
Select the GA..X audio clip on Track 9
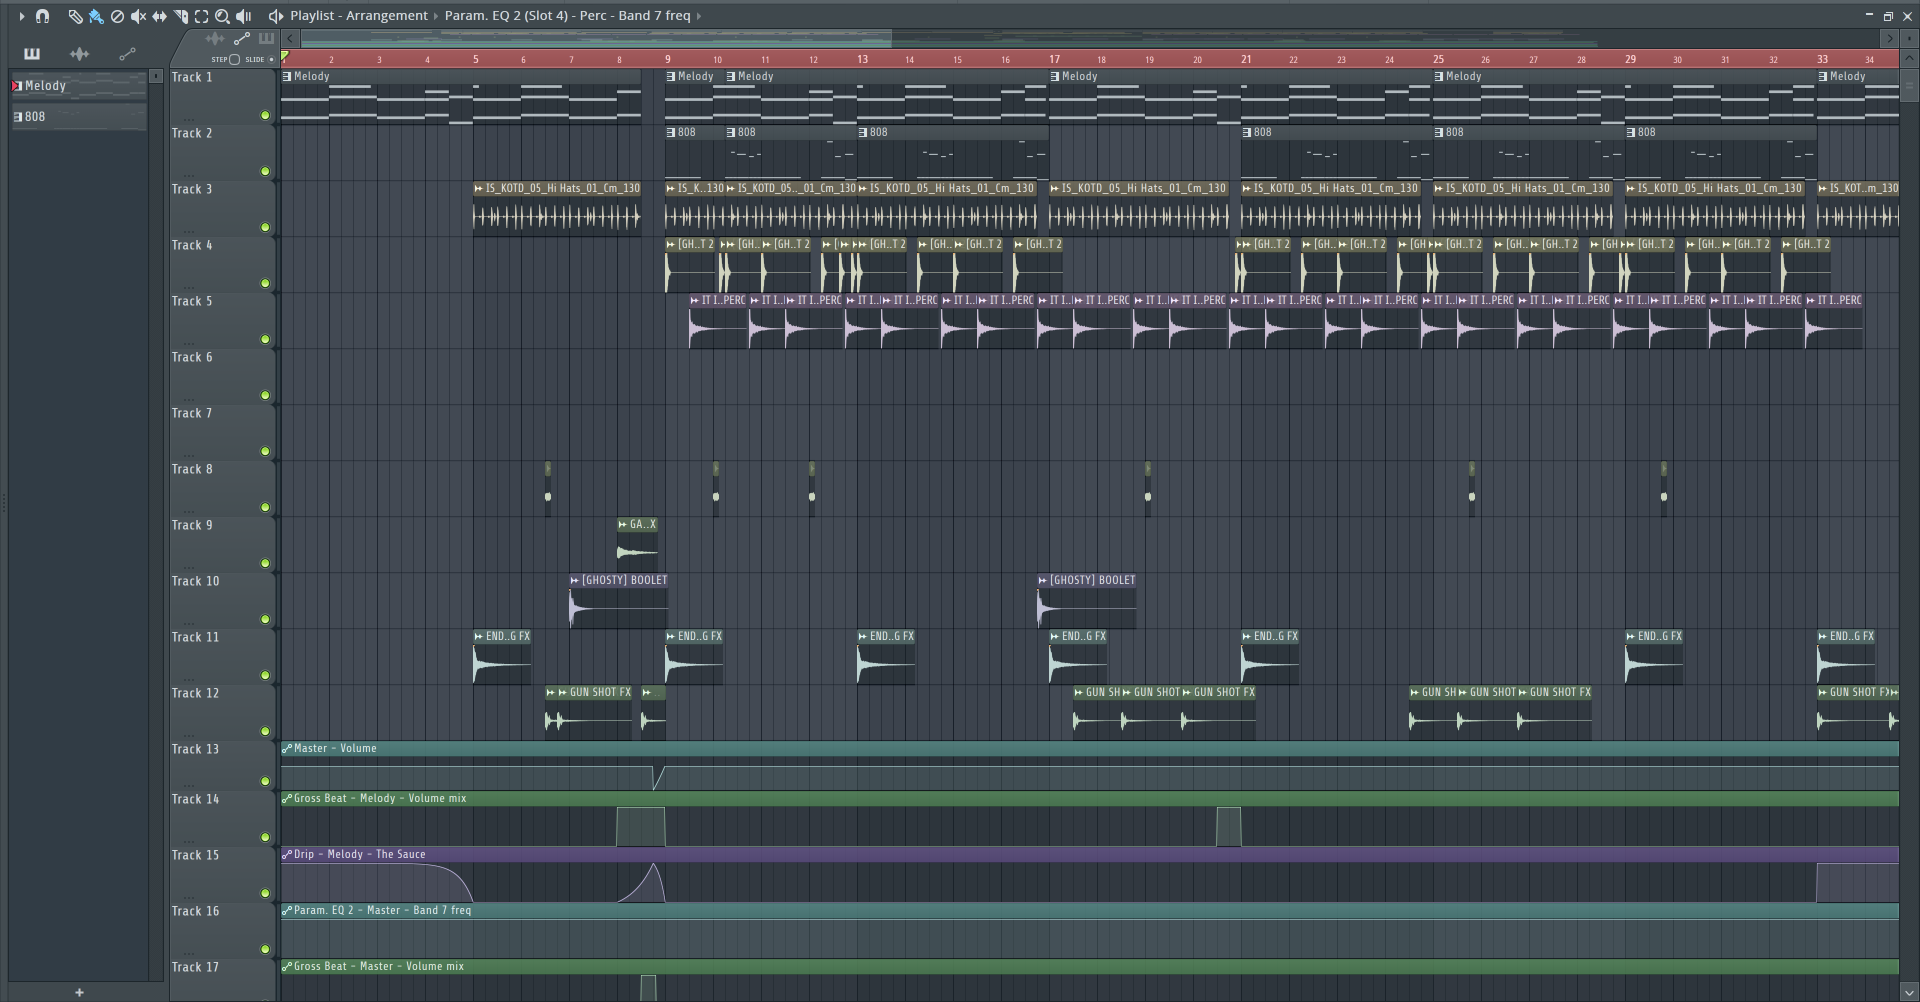[x=637, y=545]
